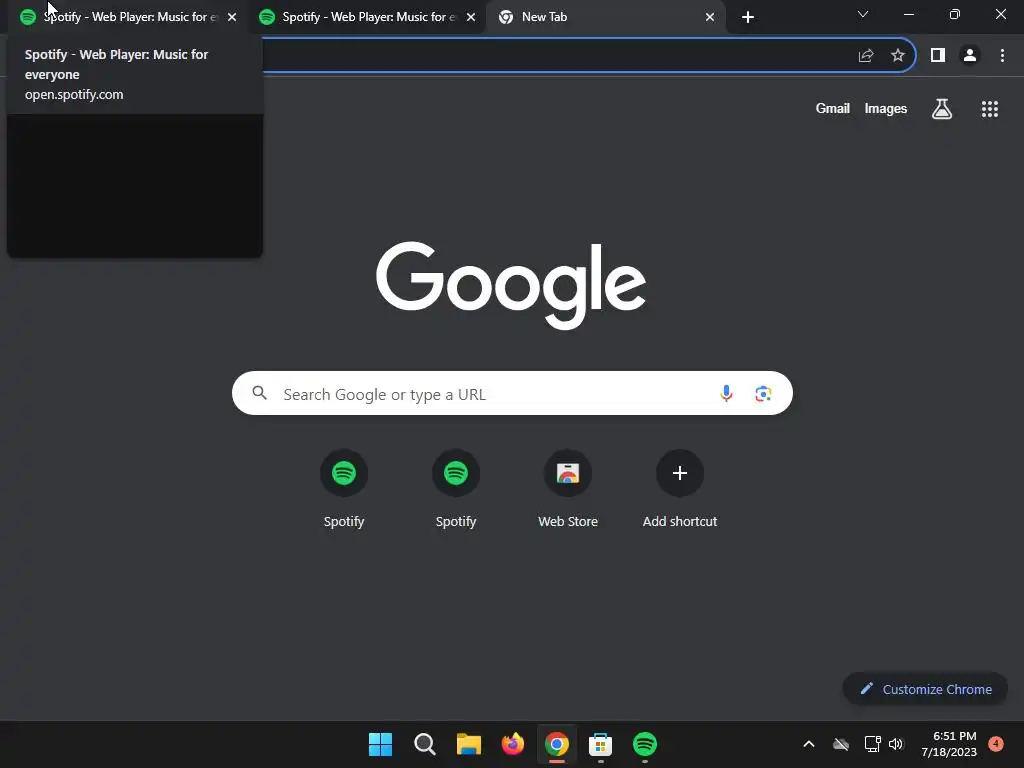Show hidden system tray icons
The width and height of the screenshot is (1024, 768).
tap(808, 744)
